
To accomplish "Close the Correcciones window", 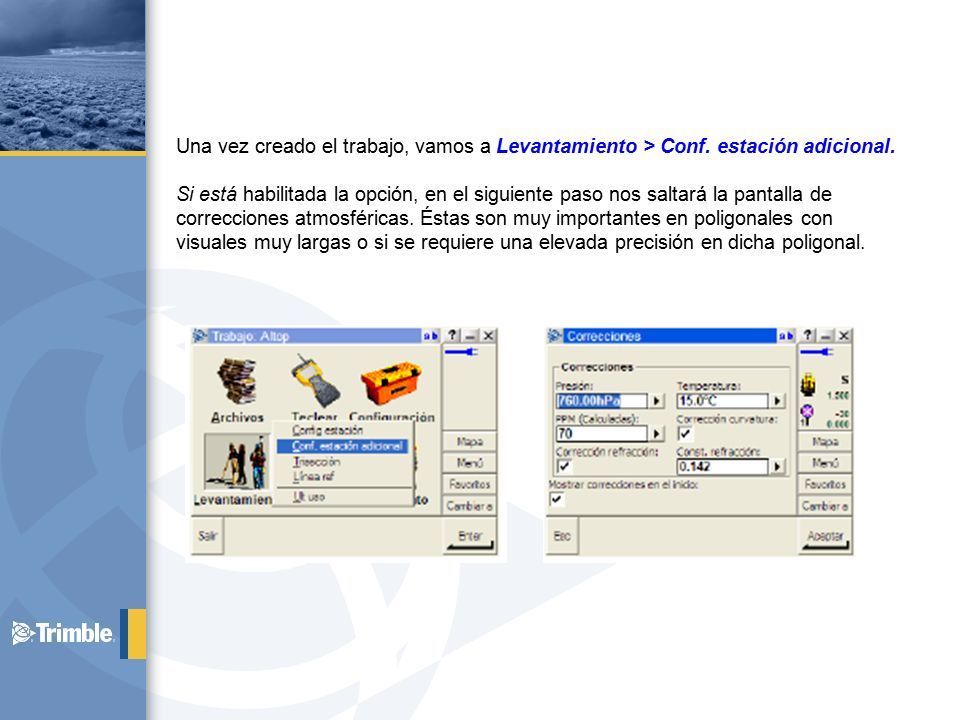I will pos(844,336).
